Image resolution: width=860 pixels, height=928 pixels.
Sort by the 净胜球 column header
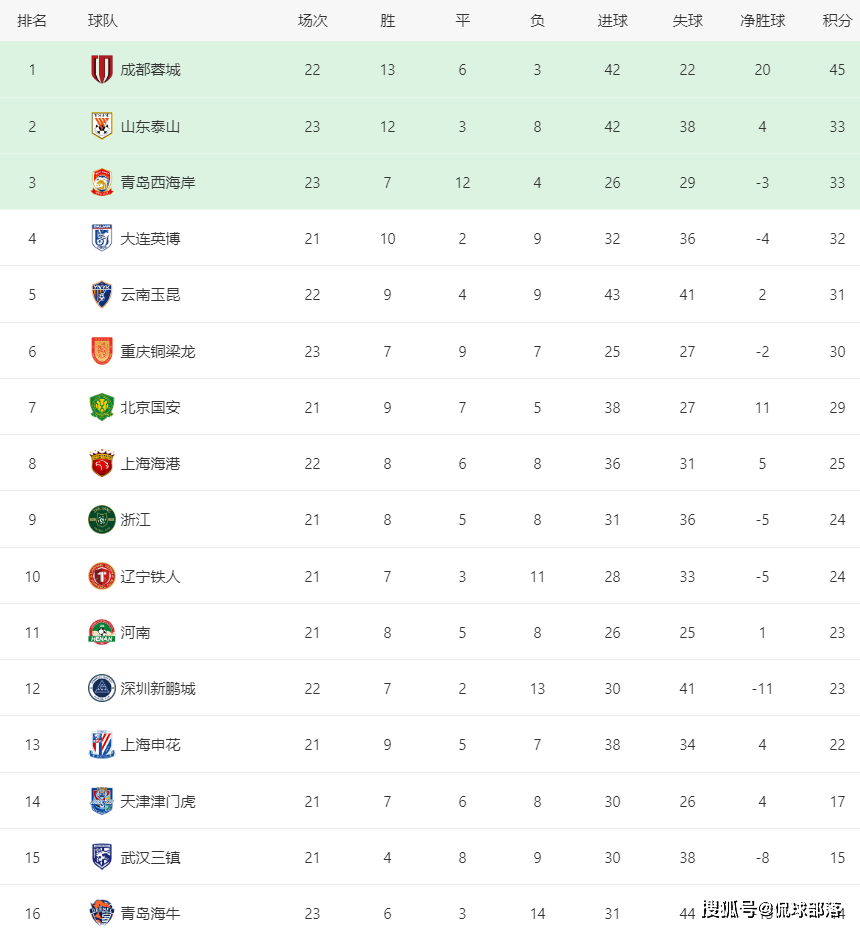[762, 21]
